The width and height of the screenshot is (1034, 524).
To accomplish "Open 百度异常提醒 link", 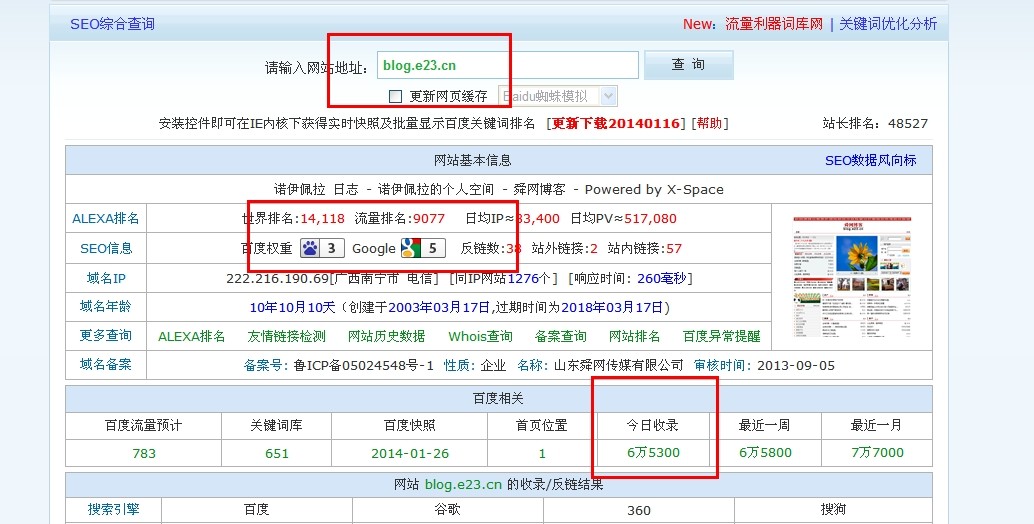I will (721, 336).
